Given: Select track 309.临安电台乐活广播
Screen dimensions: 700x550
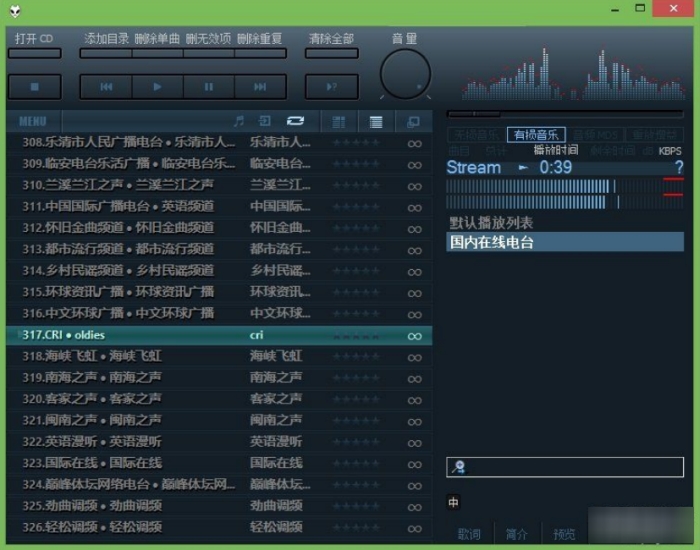Looking at the screenshot, I should (219, 164).
